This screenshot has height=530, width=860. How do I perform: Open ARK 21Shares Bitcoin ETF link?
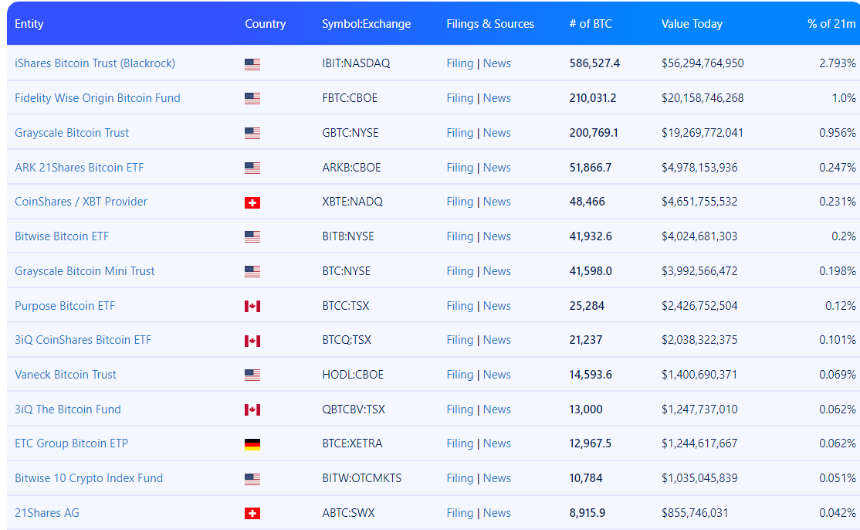click(79, 167)
